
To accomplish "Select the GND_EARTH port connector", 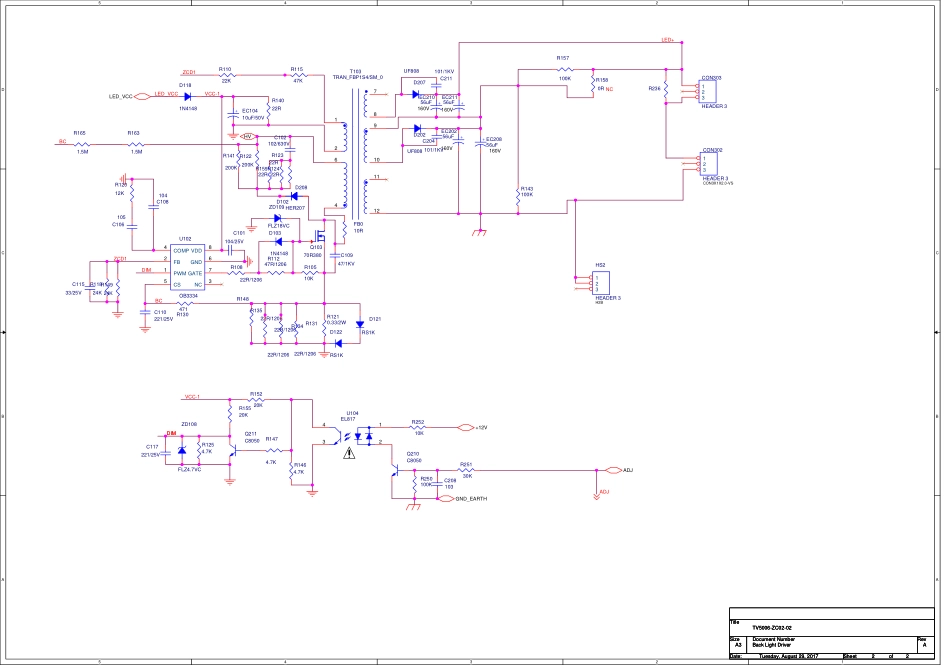I will pyautogui.click(x=447, y=498).
